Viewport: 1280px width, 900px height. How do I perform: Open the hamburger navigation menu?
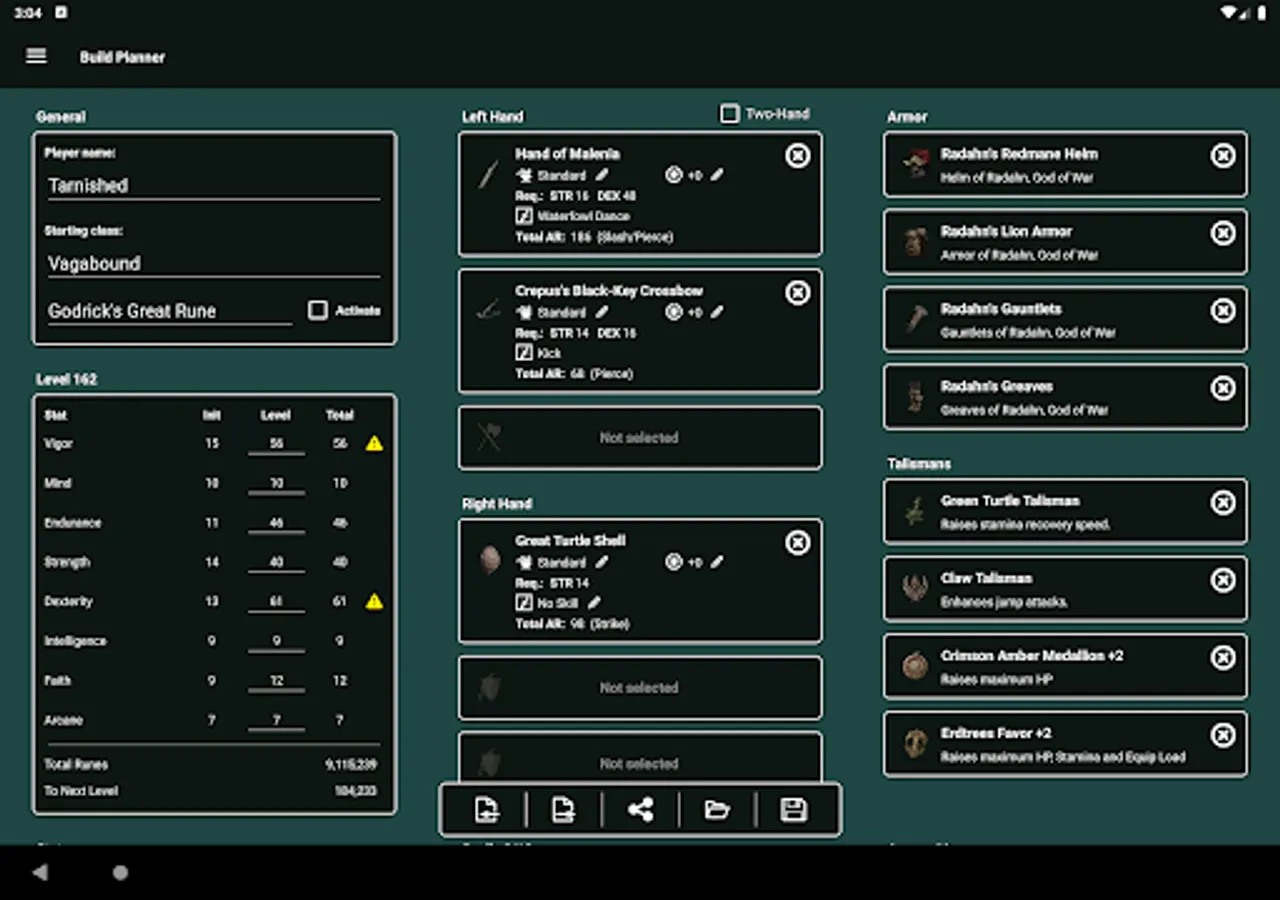click(x=36, y=56)
